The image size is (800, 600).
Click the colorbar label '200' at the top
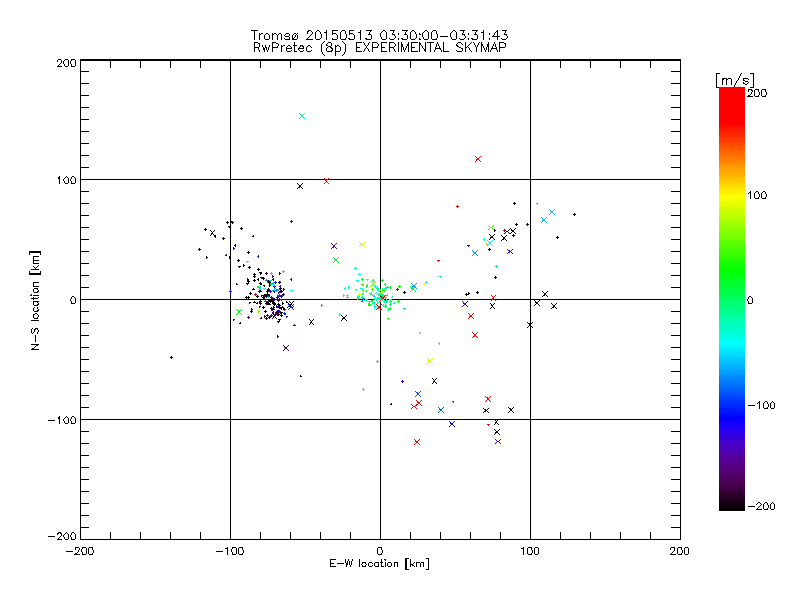757,93
